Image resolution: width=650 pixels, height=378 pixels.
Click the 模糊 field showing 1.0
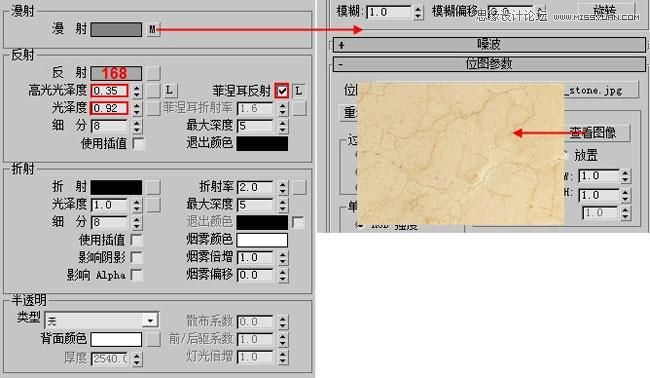[x=390, y=12]
